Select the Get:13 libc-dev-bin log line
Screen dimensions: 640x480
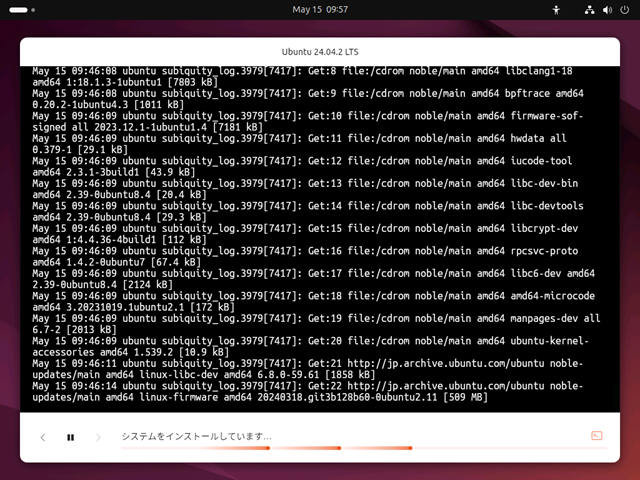click(305, 189)
